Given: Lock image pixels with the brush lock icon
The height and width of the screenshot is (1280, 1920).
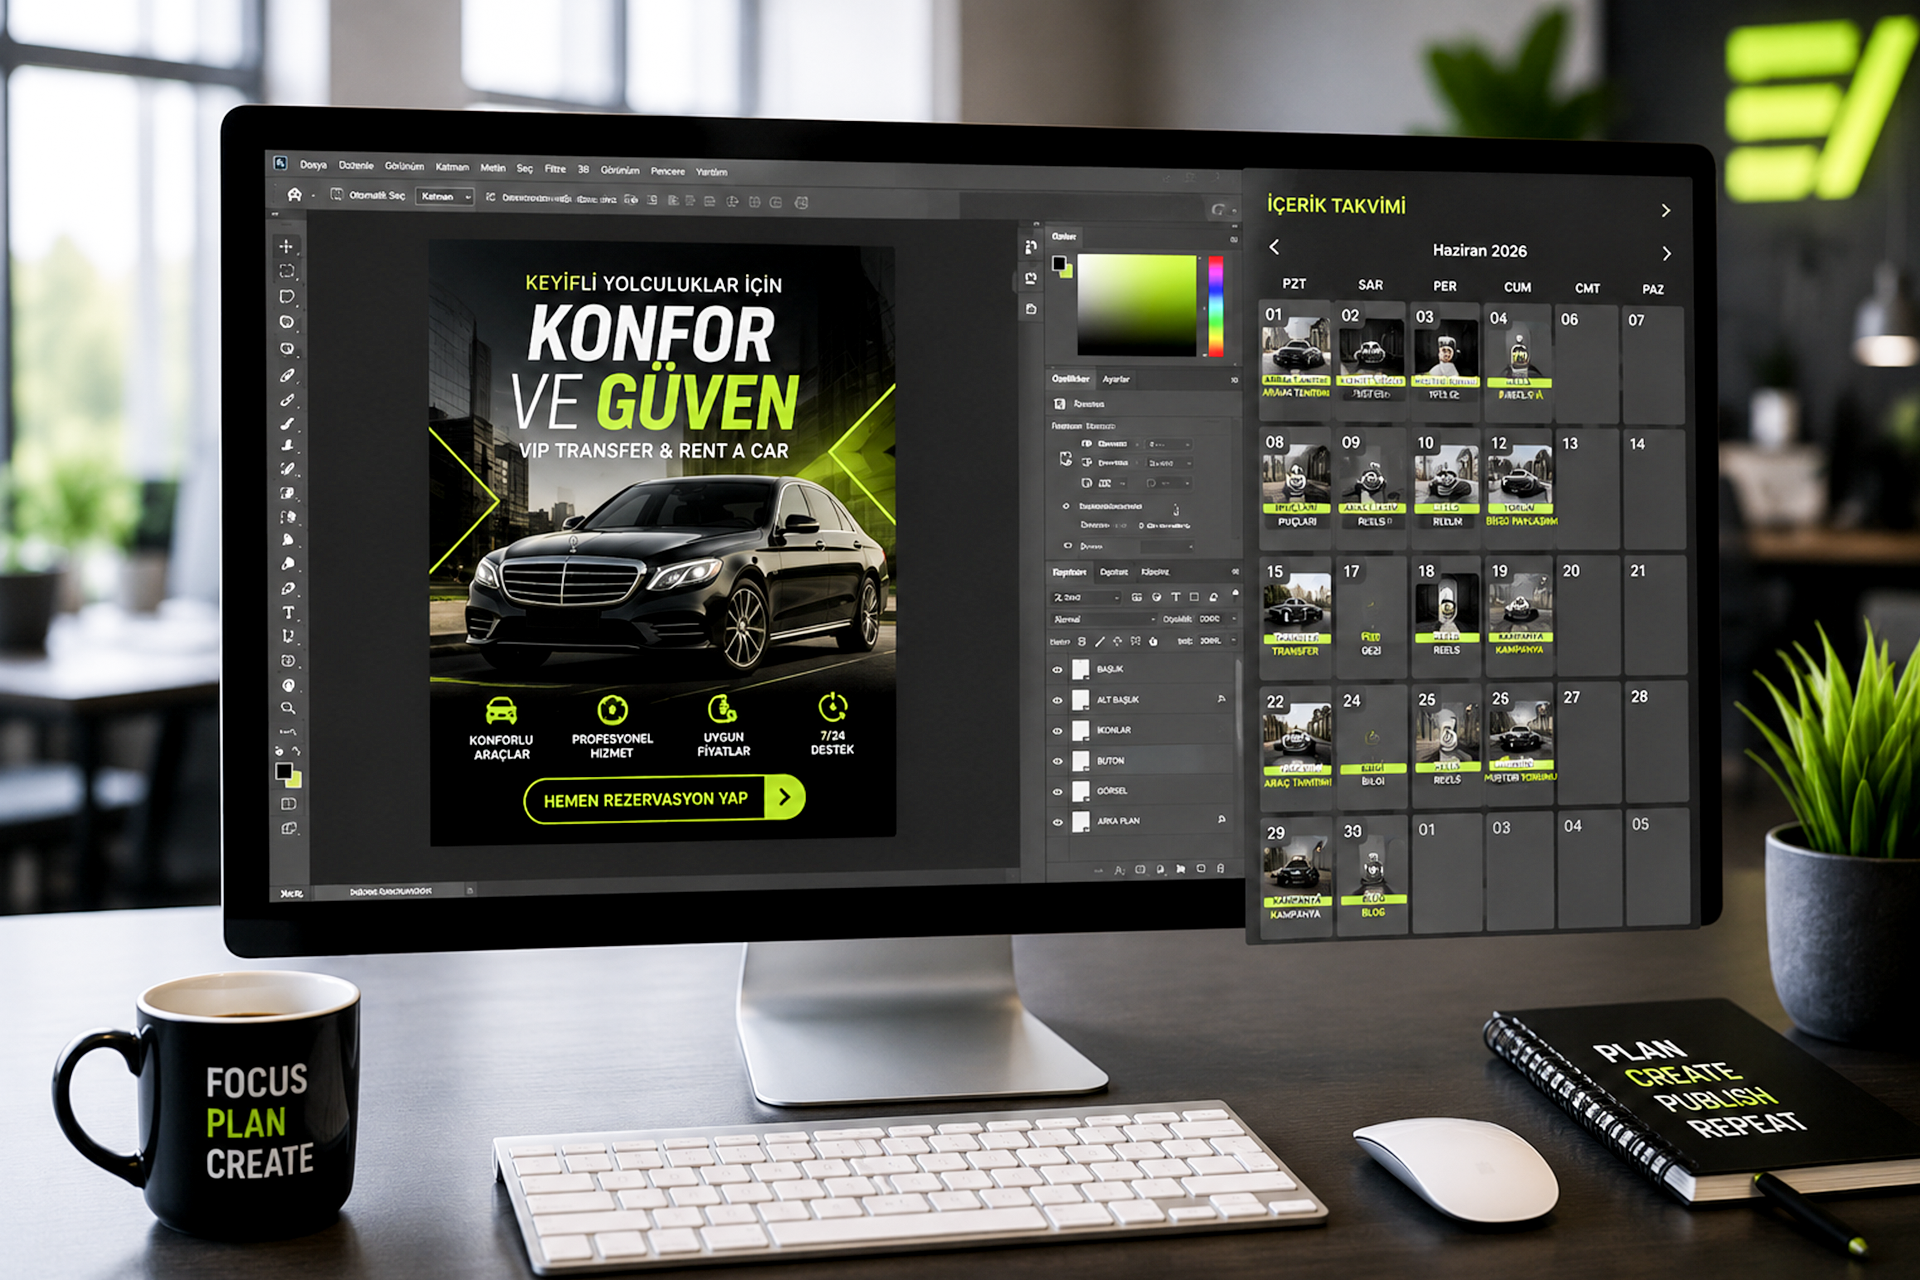Looking at the screenshot, I should coord(1100,641).
